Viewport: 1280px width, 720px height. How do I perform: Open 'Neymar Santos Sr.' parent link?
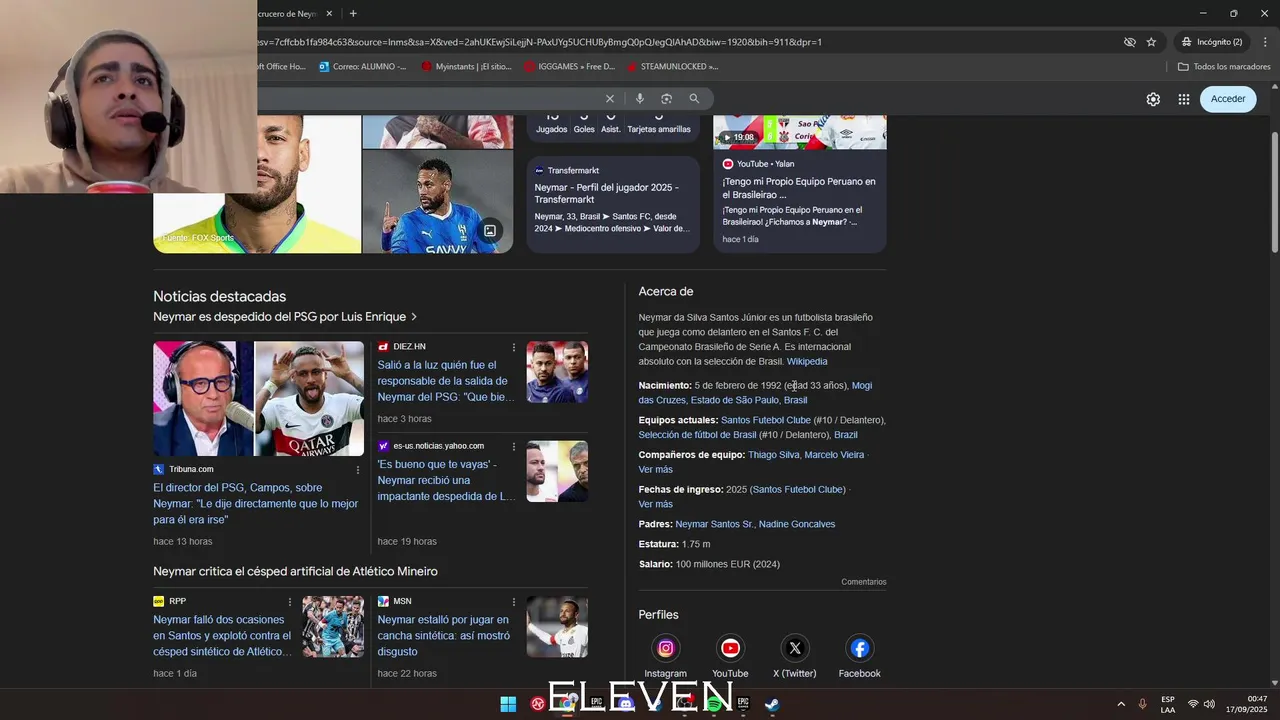[x=714, y=524]
